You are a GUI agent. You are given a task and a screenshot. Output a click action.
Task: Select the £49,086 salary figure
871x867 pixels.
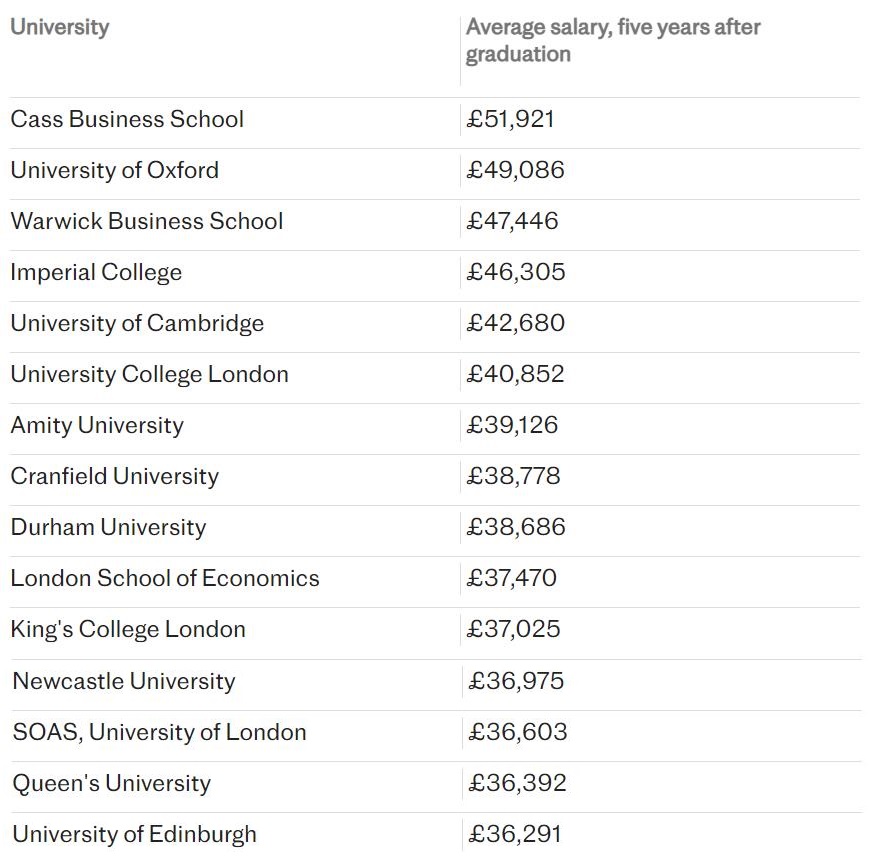(x=516, y=170)
